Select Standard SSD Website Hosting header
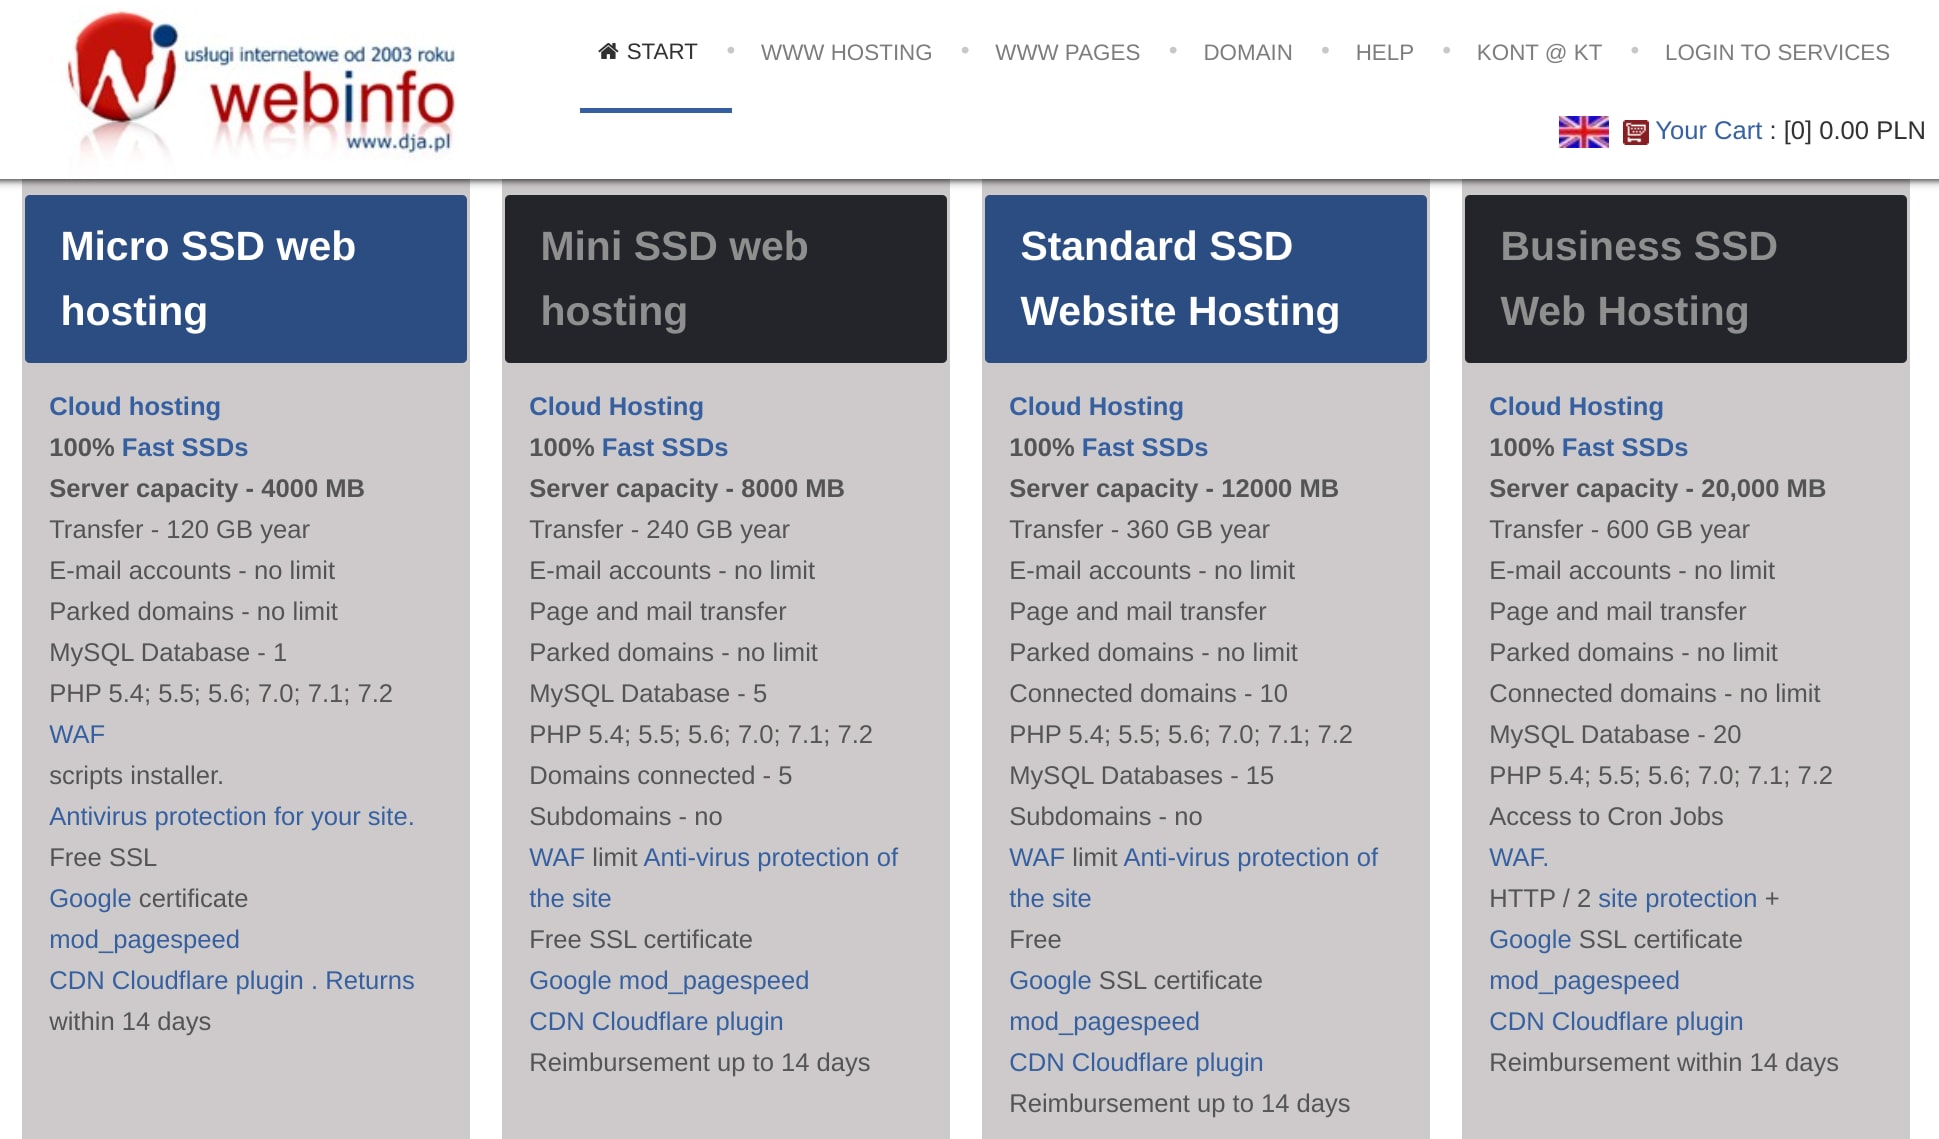This screenshot has height=1139, width=1939. point(1206,279)
